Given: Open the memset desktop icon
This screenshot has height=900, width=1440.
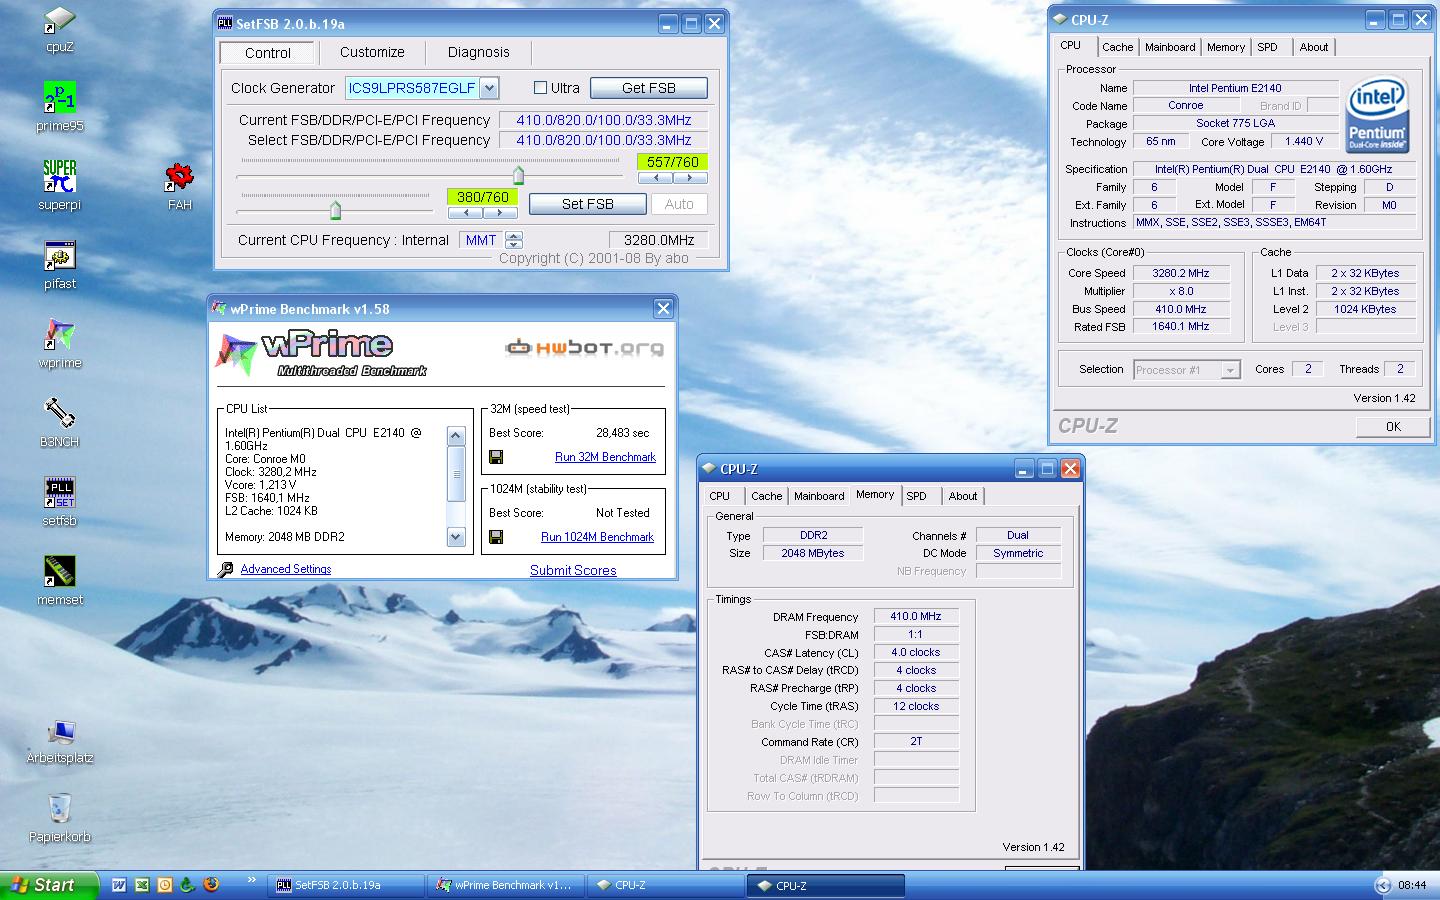Looking at the screenshot, I should point(60,581).
